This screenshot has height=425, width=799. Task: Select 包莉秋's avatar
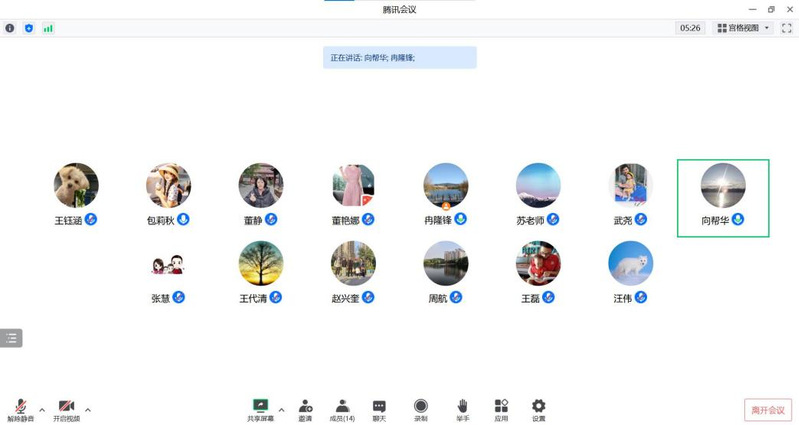[x=169, y=185]
